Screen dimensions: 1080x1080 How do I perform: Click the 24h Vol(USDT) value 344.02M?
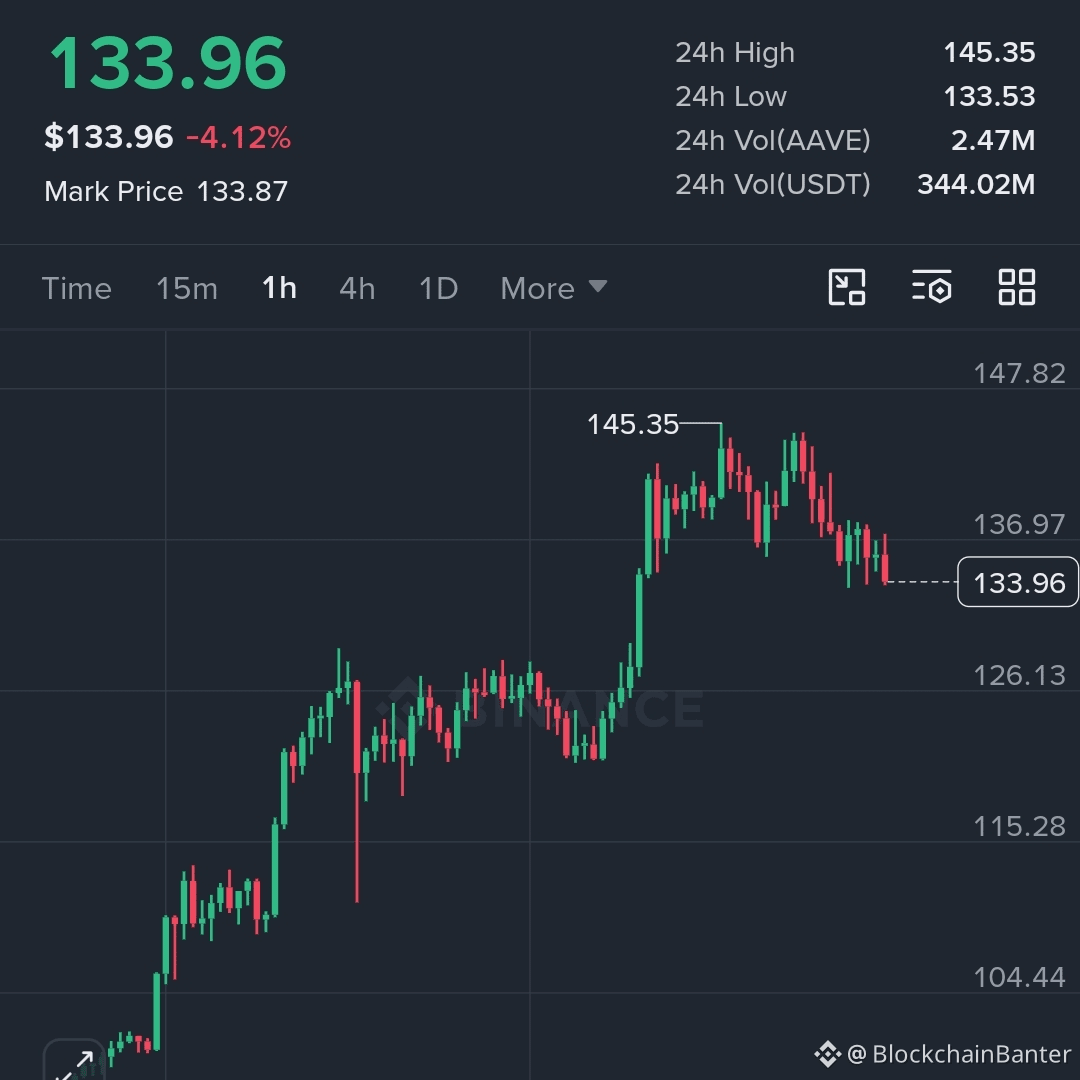click(x=976, y=185)
